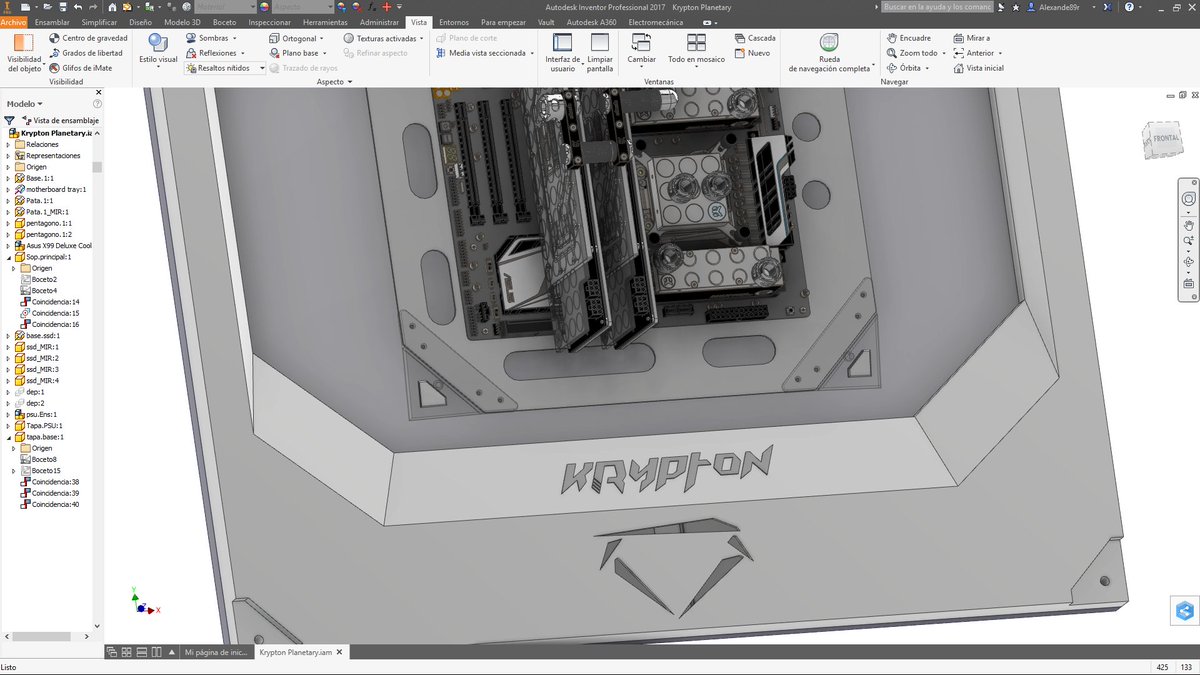This screenshot has width=1200, height=675.
Task: Click search help input field
Action: pyautogui.click(x=937, y=7)
